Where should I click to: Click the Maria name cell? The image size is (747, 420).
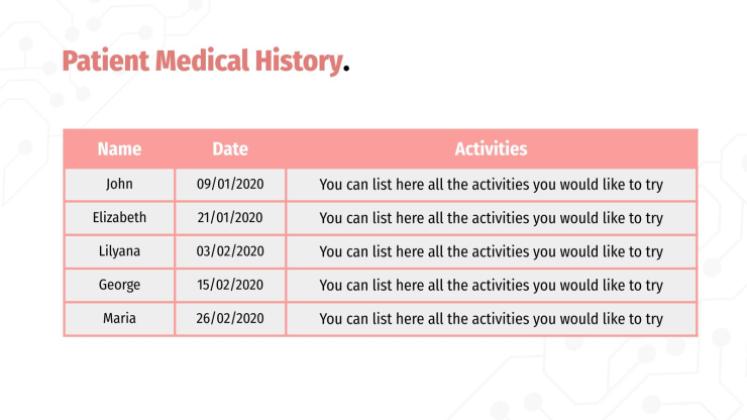(119, 319)
